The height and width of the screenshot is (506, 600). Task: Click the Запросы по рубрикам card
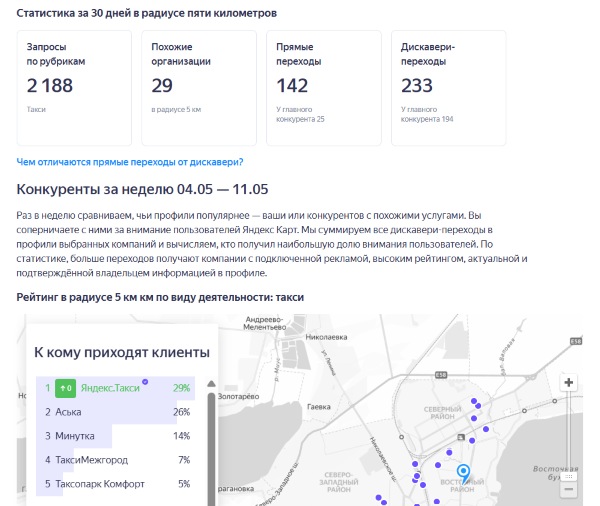click(74, 88)
